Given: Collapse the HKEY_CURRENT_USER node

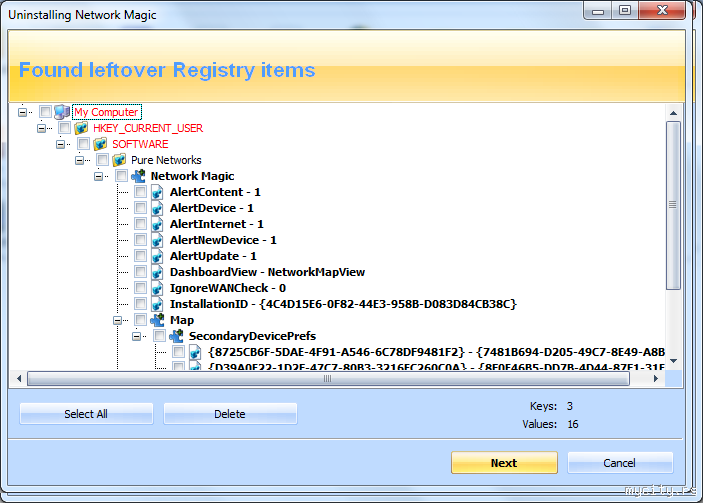Looking at the screenshot, I should coord(41,128).
